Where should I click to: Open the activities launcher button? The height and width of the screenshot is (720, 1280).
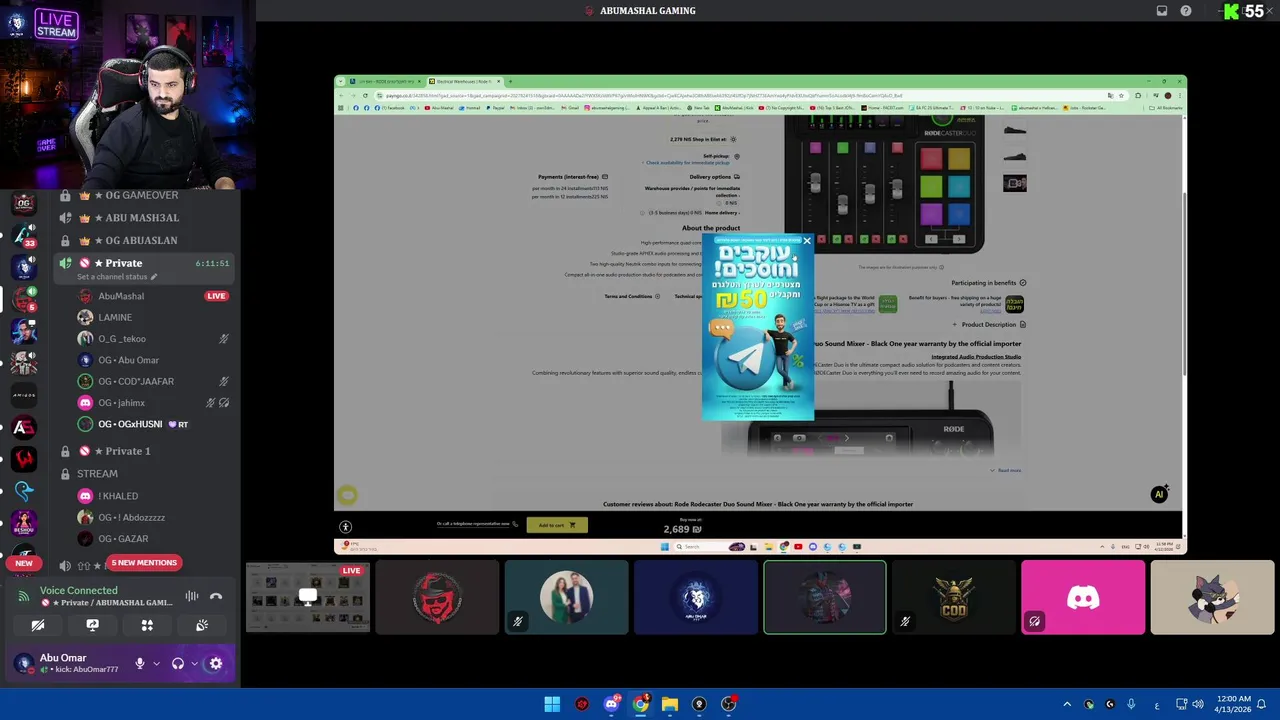point(147,625)
